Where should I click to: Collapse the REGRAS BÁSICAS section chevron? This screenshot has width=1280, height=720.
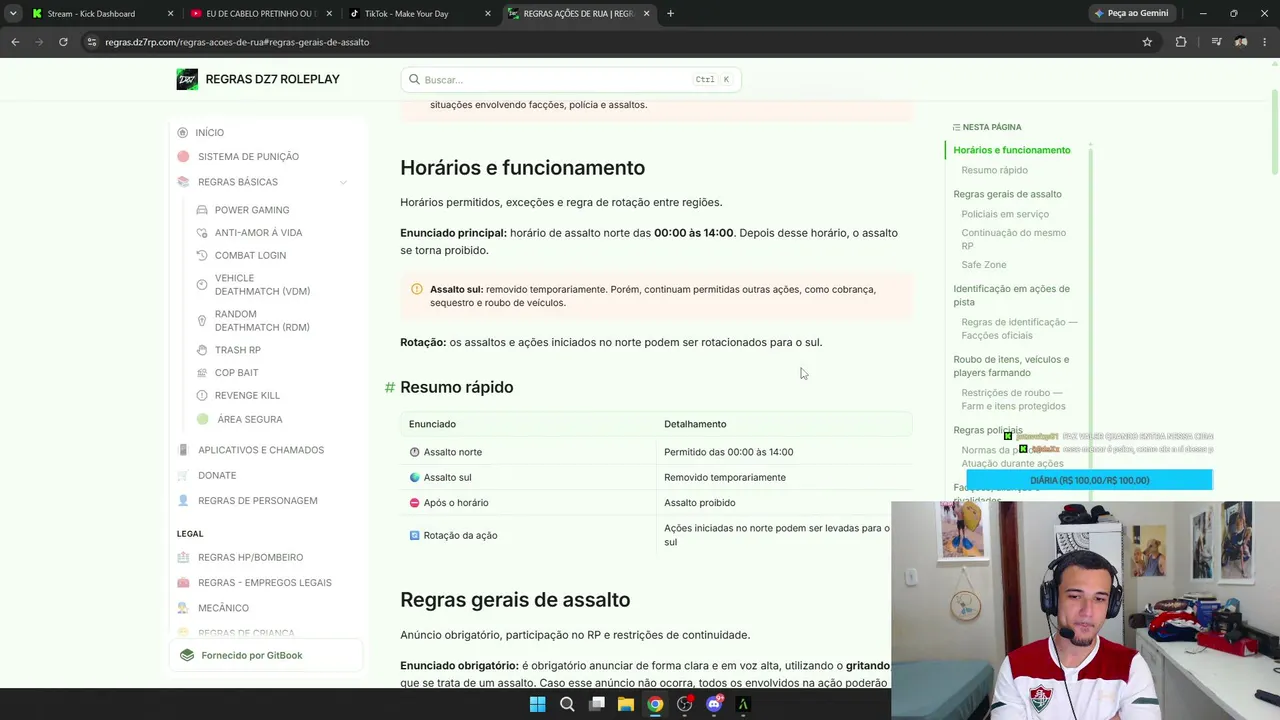[343, 182]
